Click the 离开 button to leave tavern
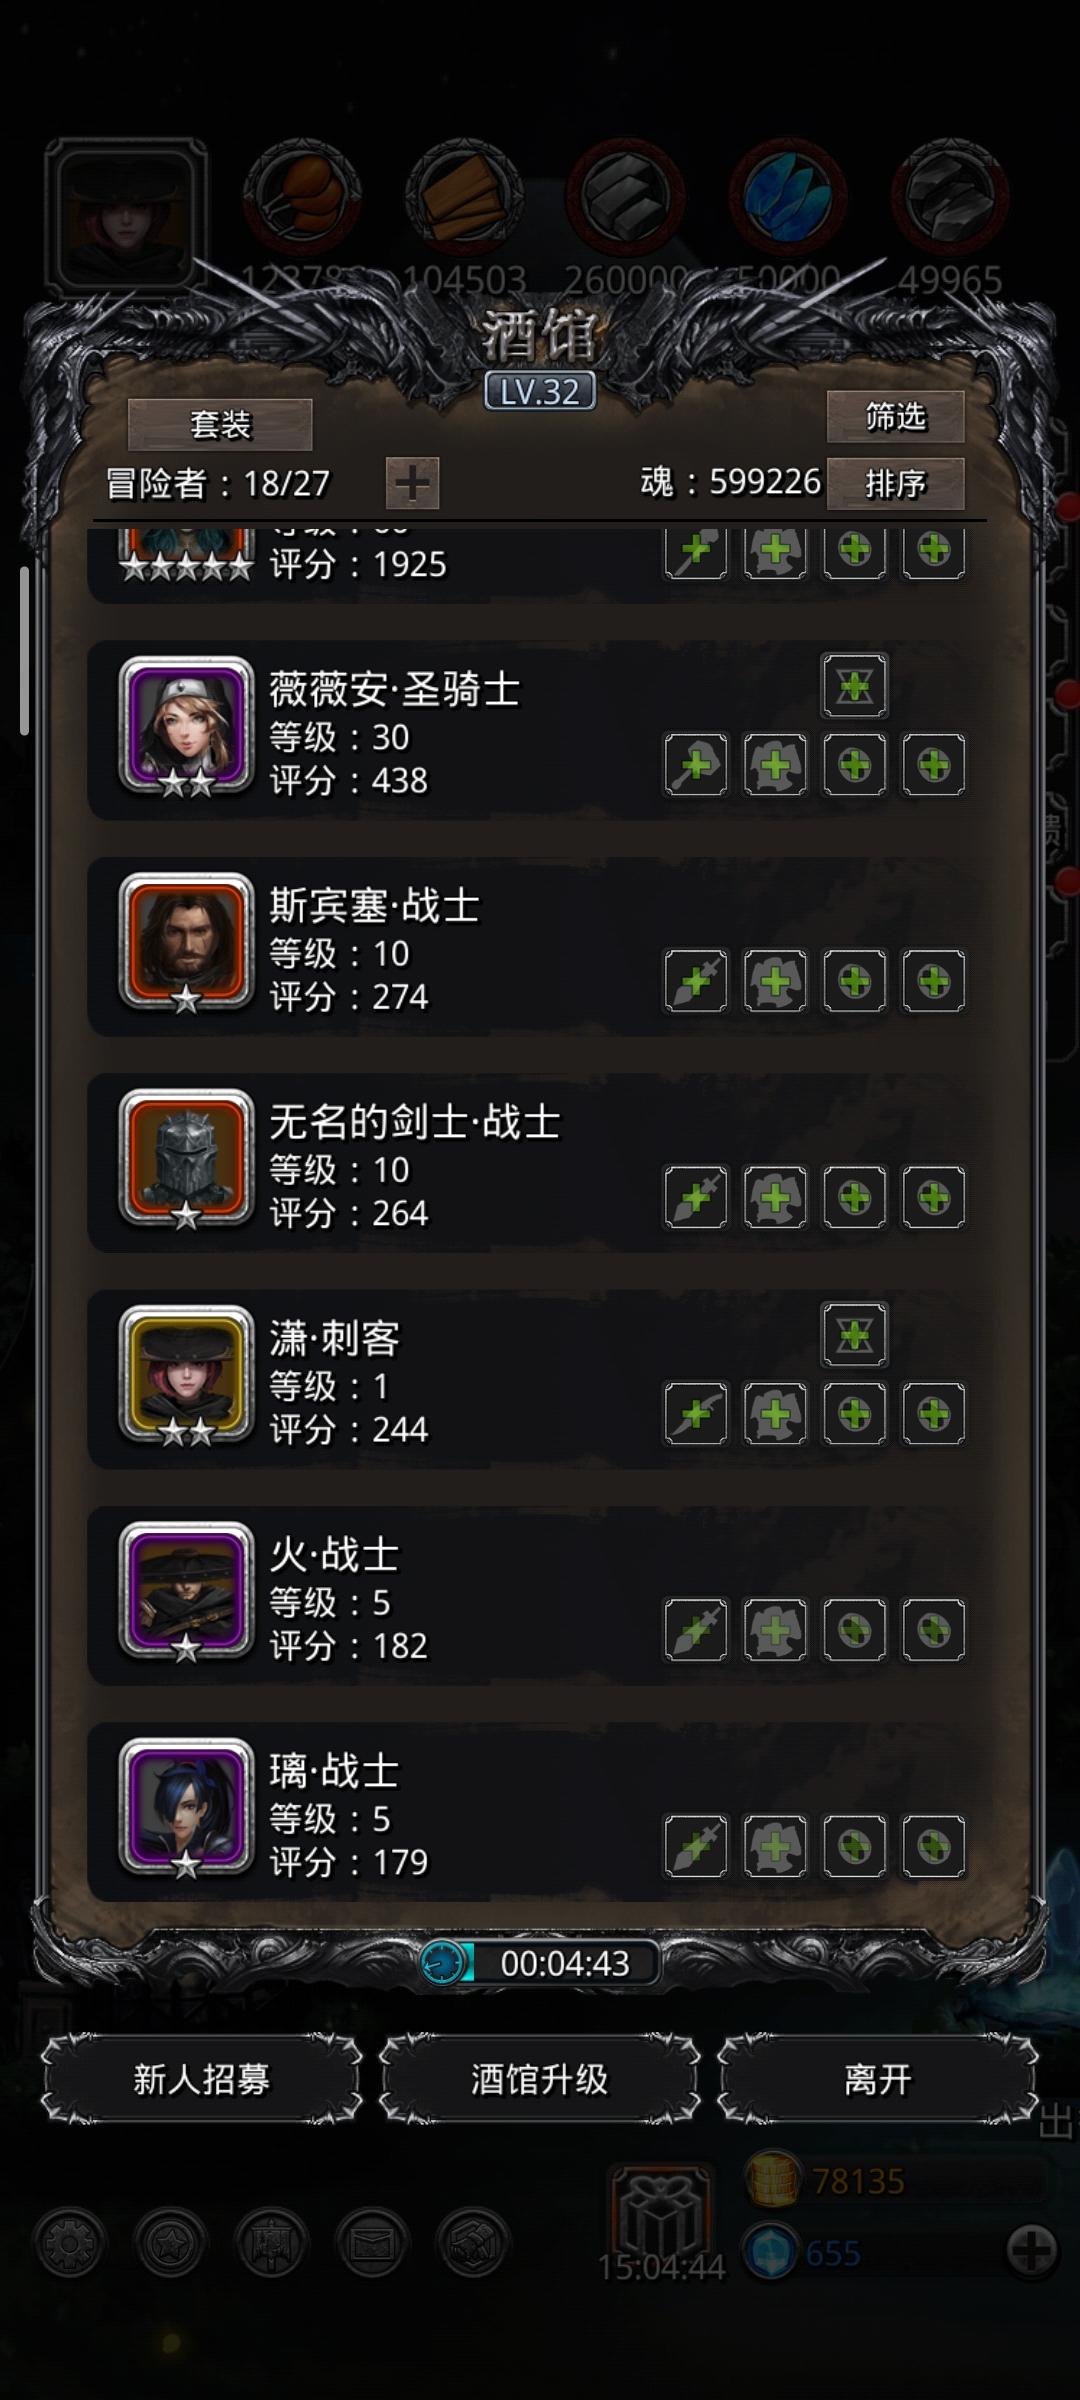The width and height of the screenshot is (1080, 2400). tap(877, 2079)
